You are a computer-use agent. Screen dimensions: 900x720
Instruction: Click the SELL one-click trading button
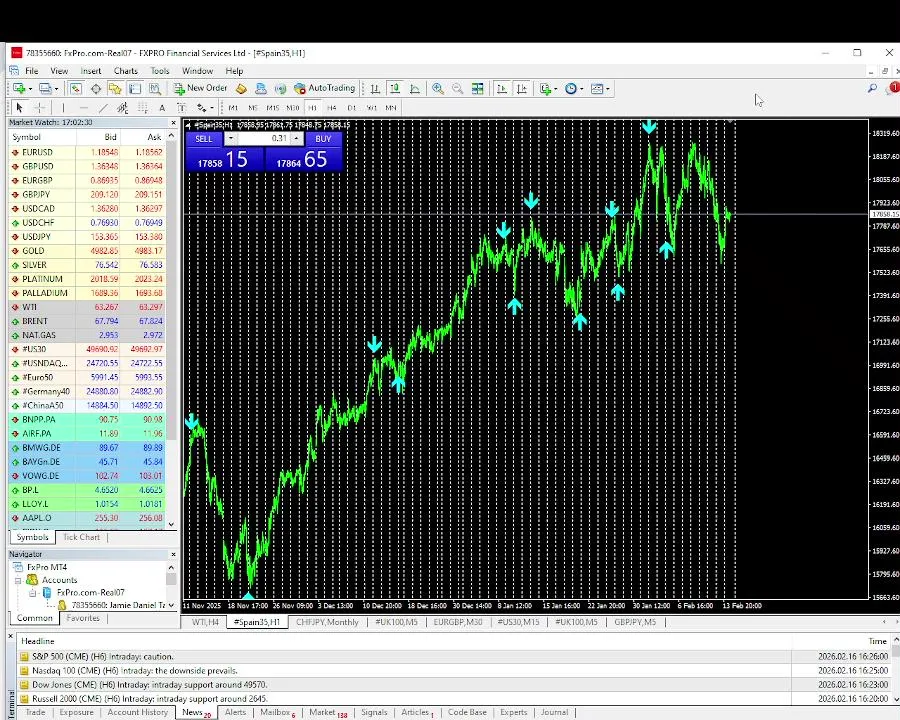click(x=204, y=138)
